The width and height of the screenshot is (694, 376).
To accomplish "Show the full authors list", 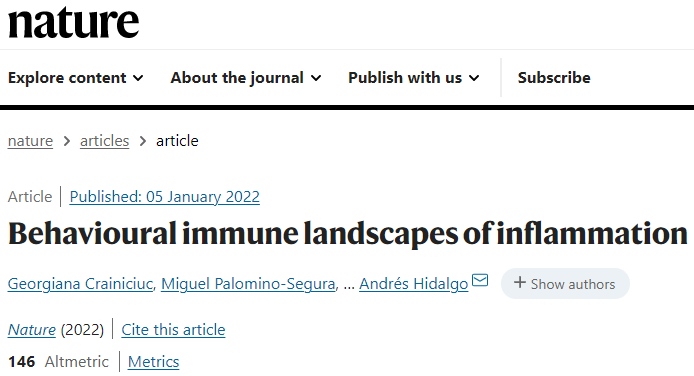I will tap(565, 284).
